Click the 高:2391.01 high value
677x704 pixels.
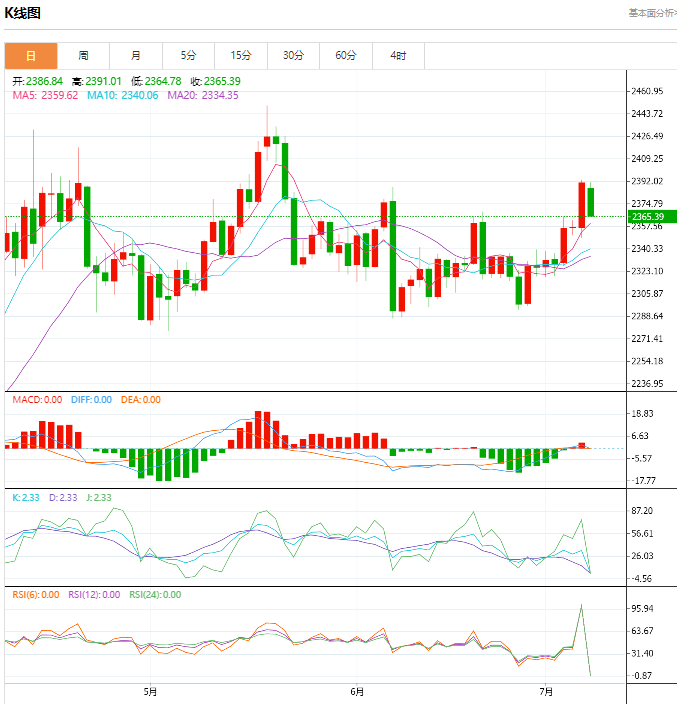97,81
